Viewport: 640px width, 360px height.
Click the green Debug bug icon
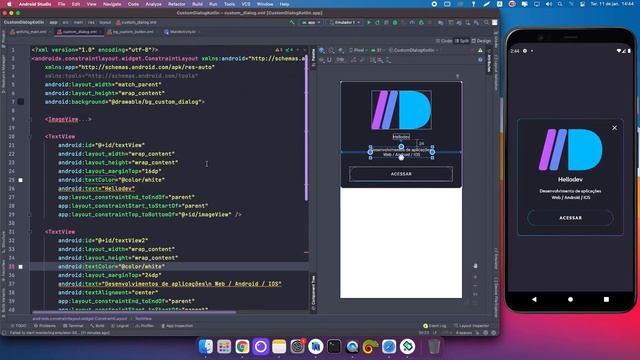point(395,22)
